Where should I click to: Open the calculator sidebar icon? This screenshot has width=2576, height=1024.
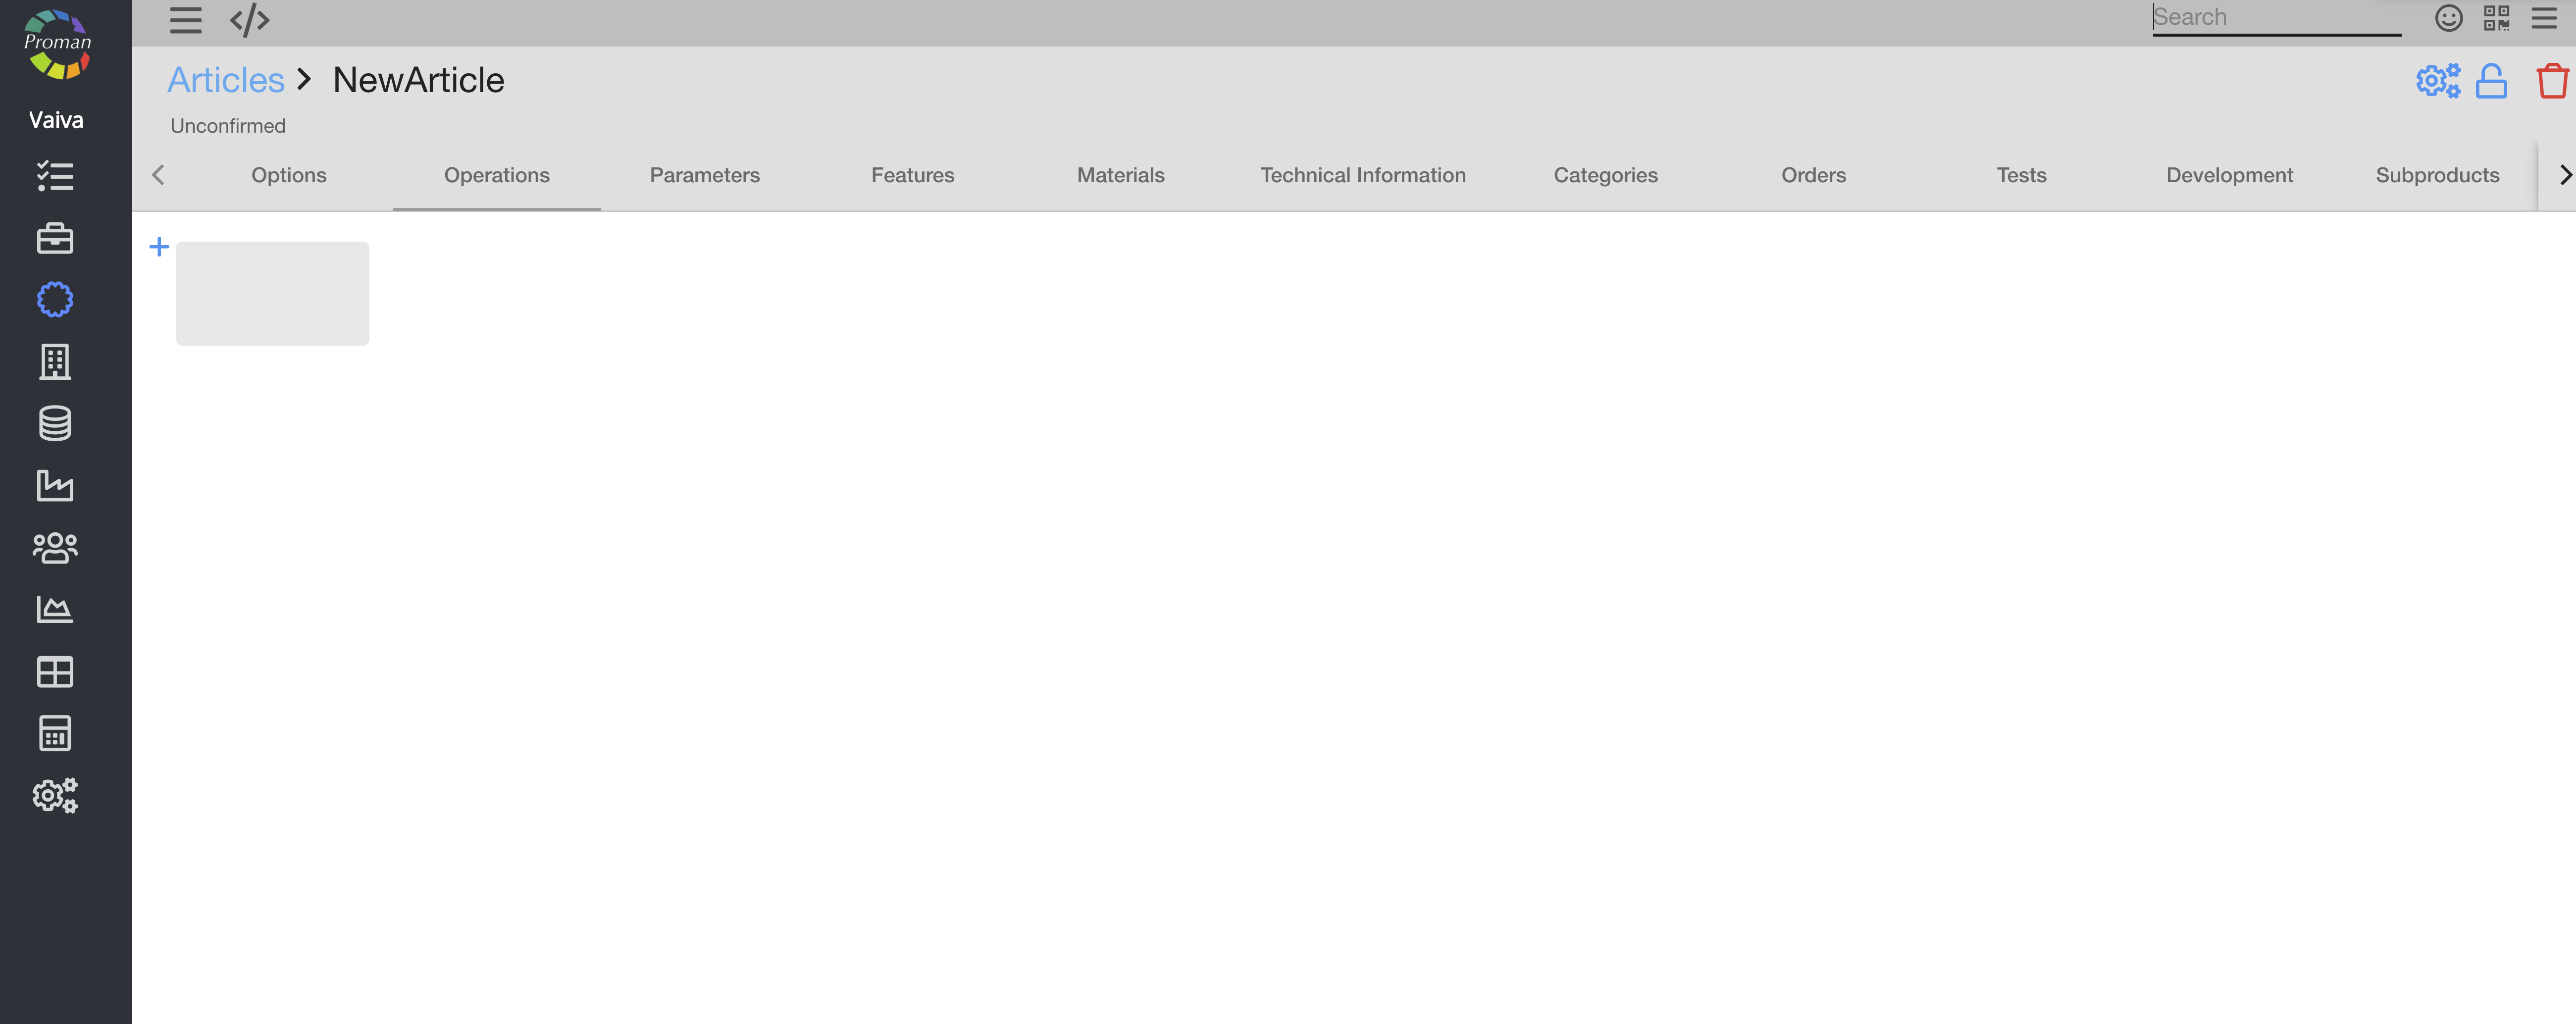(55, 733)
